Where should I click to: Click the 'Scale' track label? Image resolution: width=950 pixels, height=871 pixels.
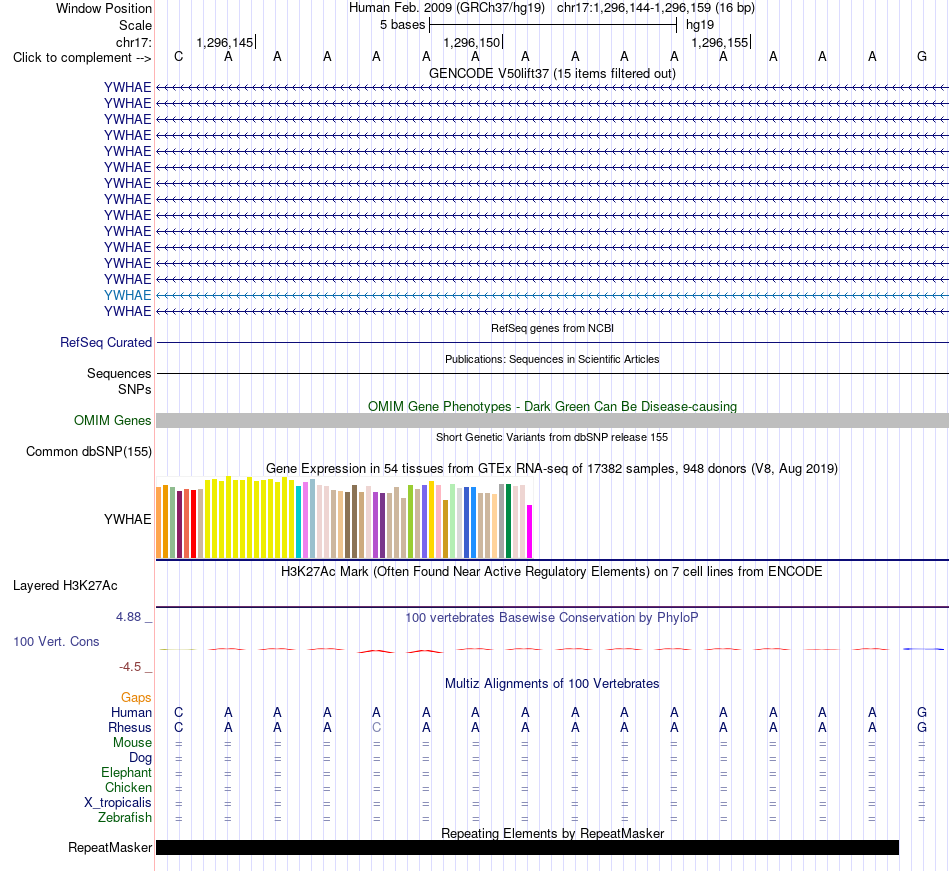tap(135, 25)
